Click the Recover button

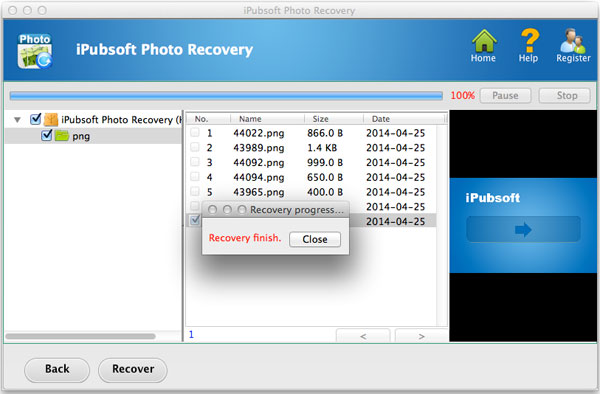pyautogui.click(x=133, y=369)
